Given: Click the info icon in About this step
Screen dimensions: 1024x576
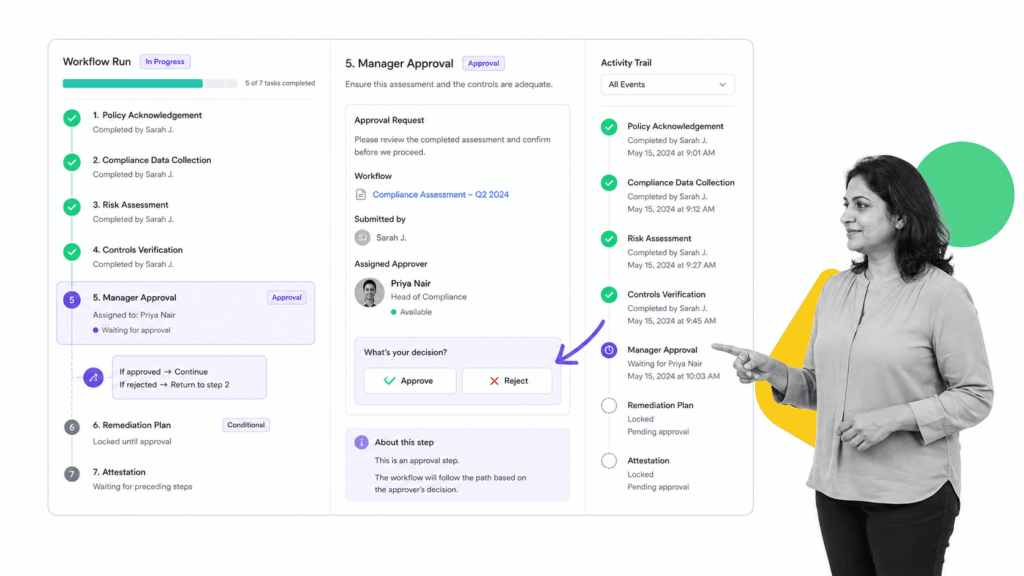Looking at the screenshot, I should pos(361,442).
